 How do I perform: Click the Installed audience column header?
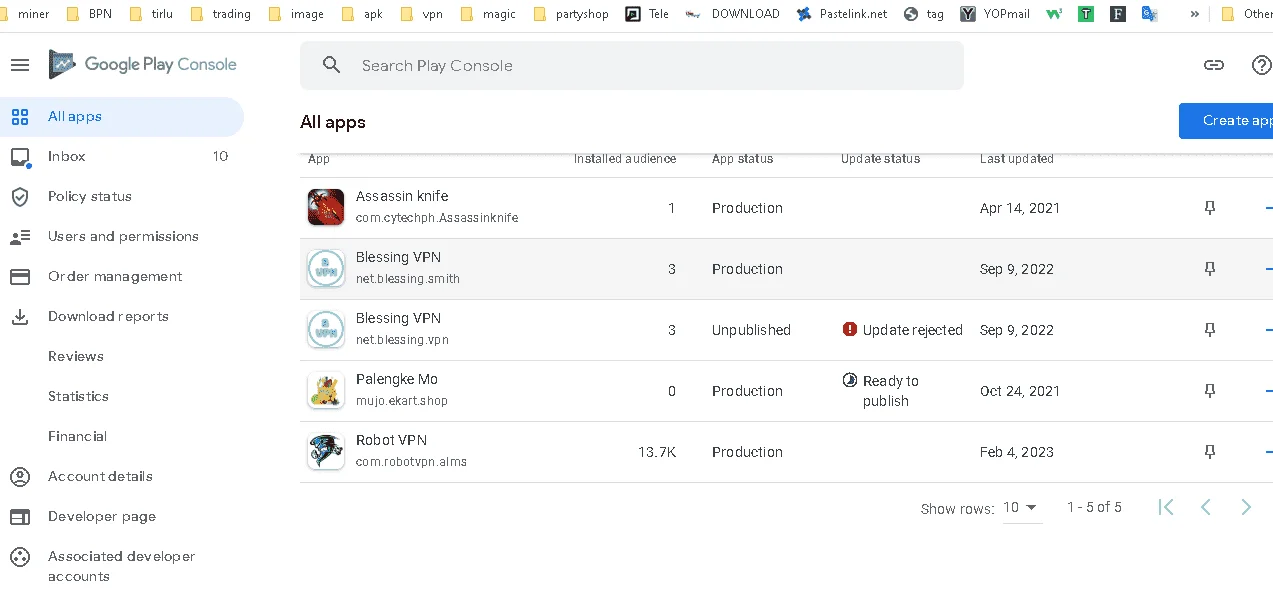point(625,159)
